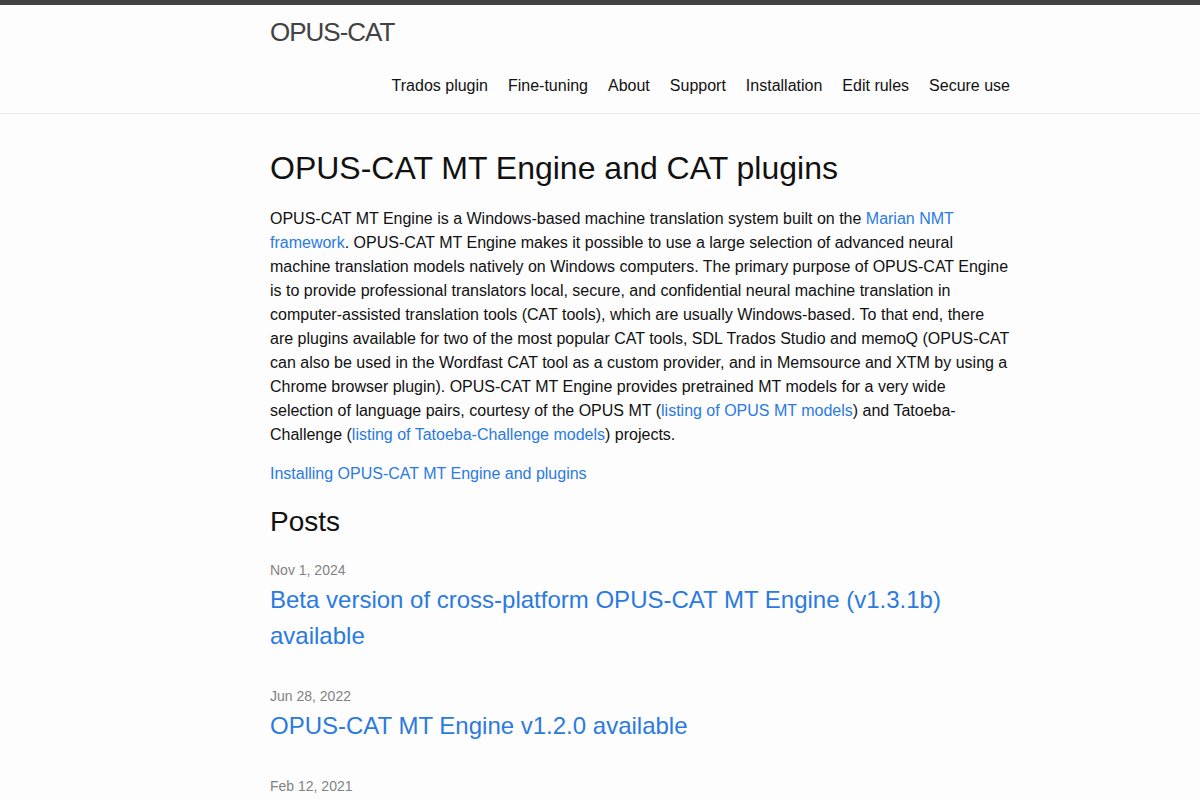Select About in the navigation bar
The height and width of the screenshot is (800, 1200).
coord(628,86)
